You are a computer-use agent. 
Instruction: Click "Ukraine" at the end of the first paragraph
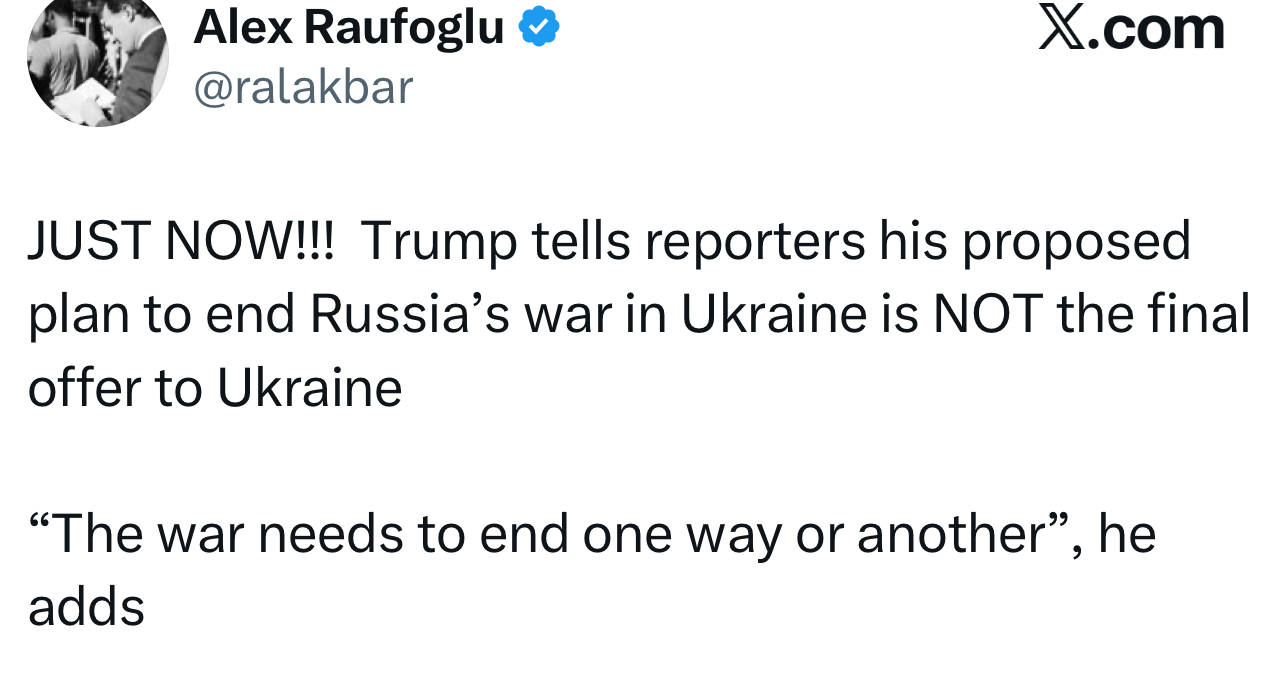tap(309, 387)
